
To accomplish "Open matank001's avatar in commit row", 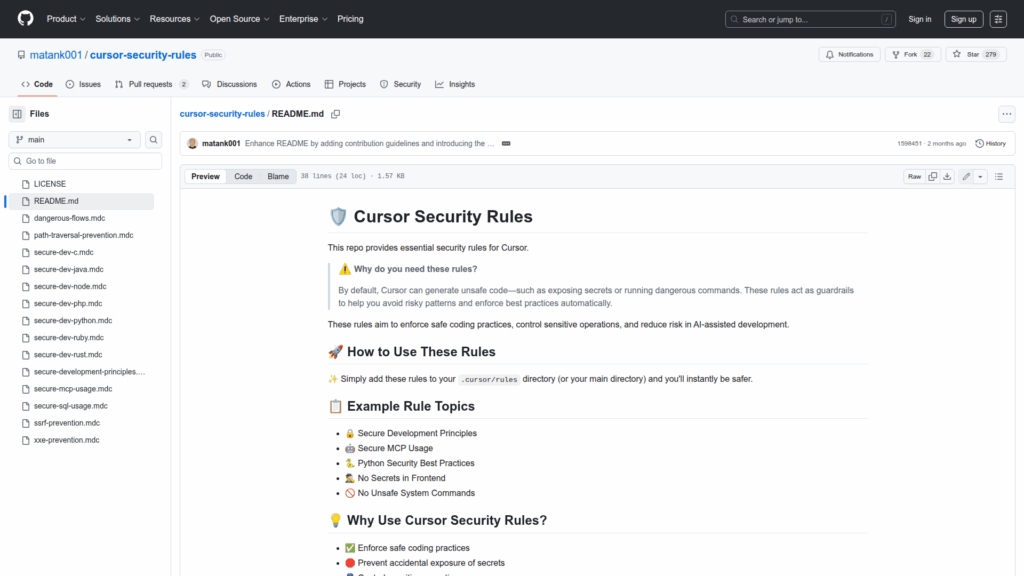I will (x=192, y=144).
